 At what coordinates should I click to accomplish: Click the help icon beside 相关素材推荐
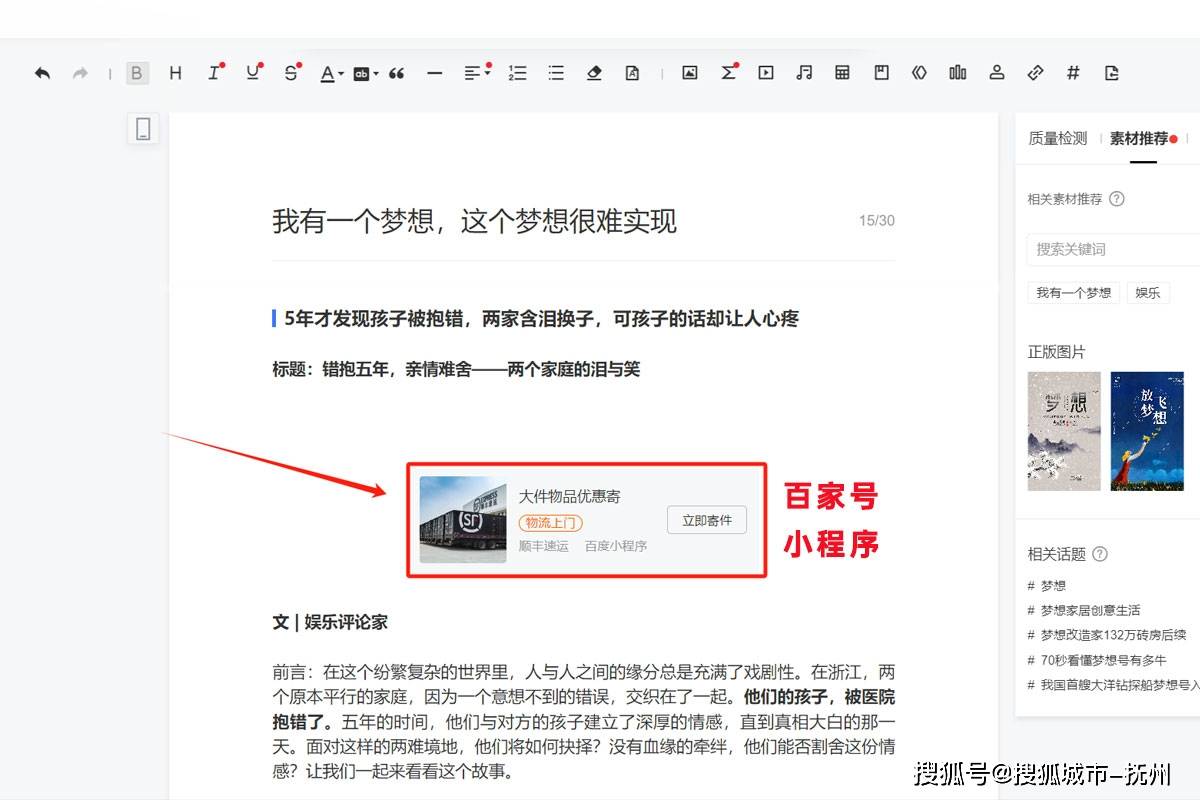(1117, 199)
